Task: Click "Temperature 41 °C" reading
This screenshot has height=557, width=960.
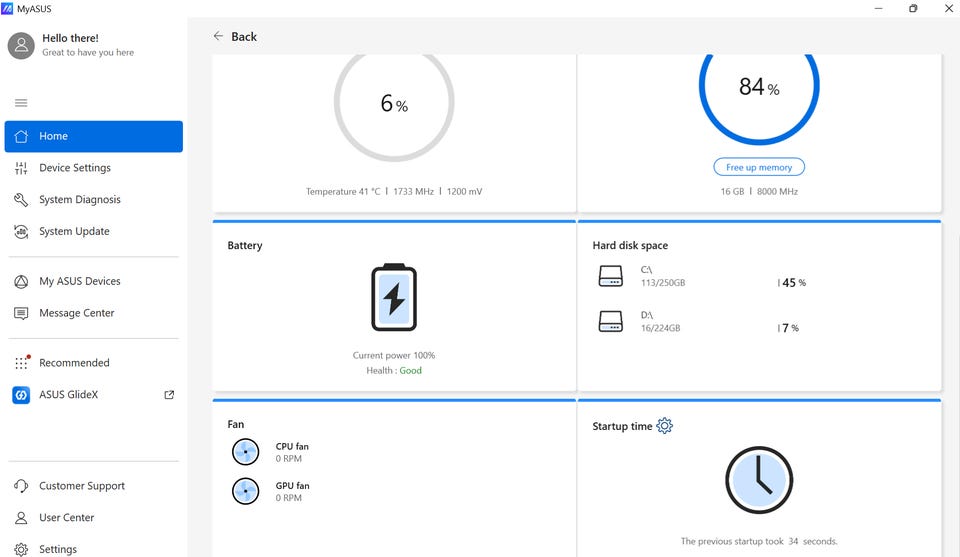Action: 343,192
